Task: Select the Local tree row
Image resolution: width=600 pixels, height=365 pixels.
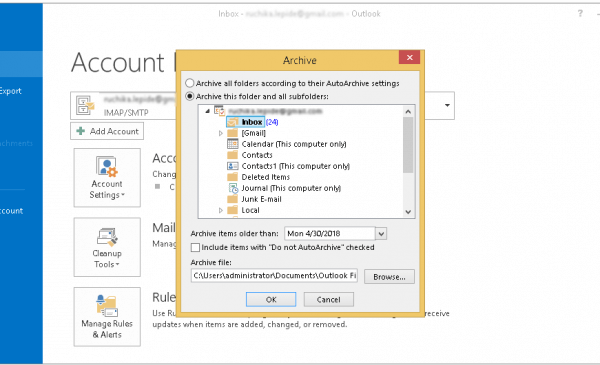Action: pyautogui.click(x=250, y=210)
